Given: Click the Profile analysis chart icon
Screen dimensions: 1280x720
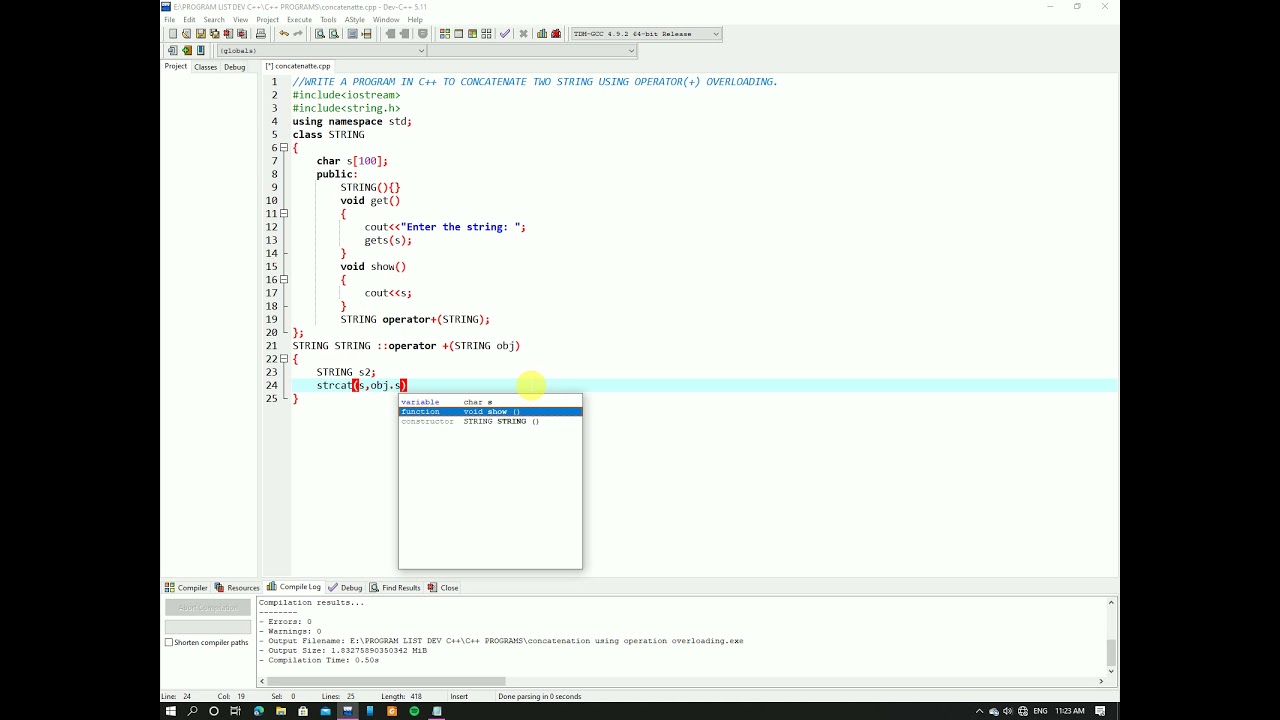Looking at the screenshot, I should [x=542, y=33].
